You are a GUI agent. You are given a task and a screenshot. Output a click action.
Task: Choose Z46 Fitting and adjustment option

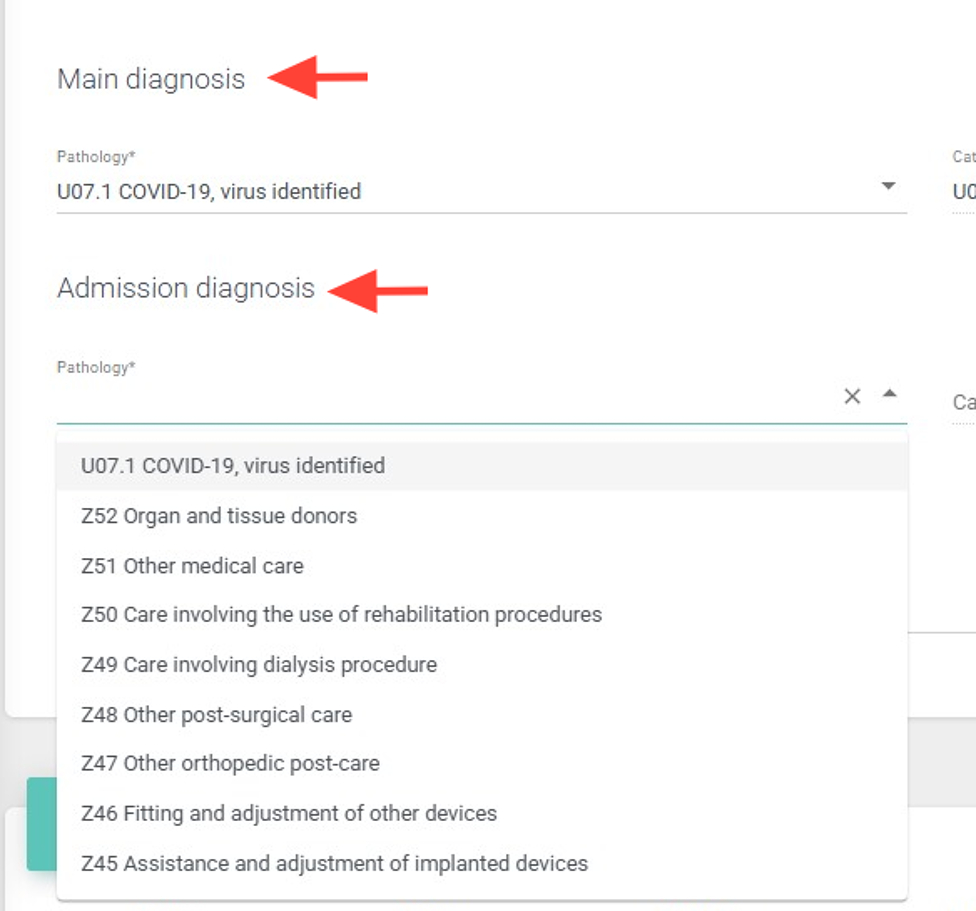(289, 813)
